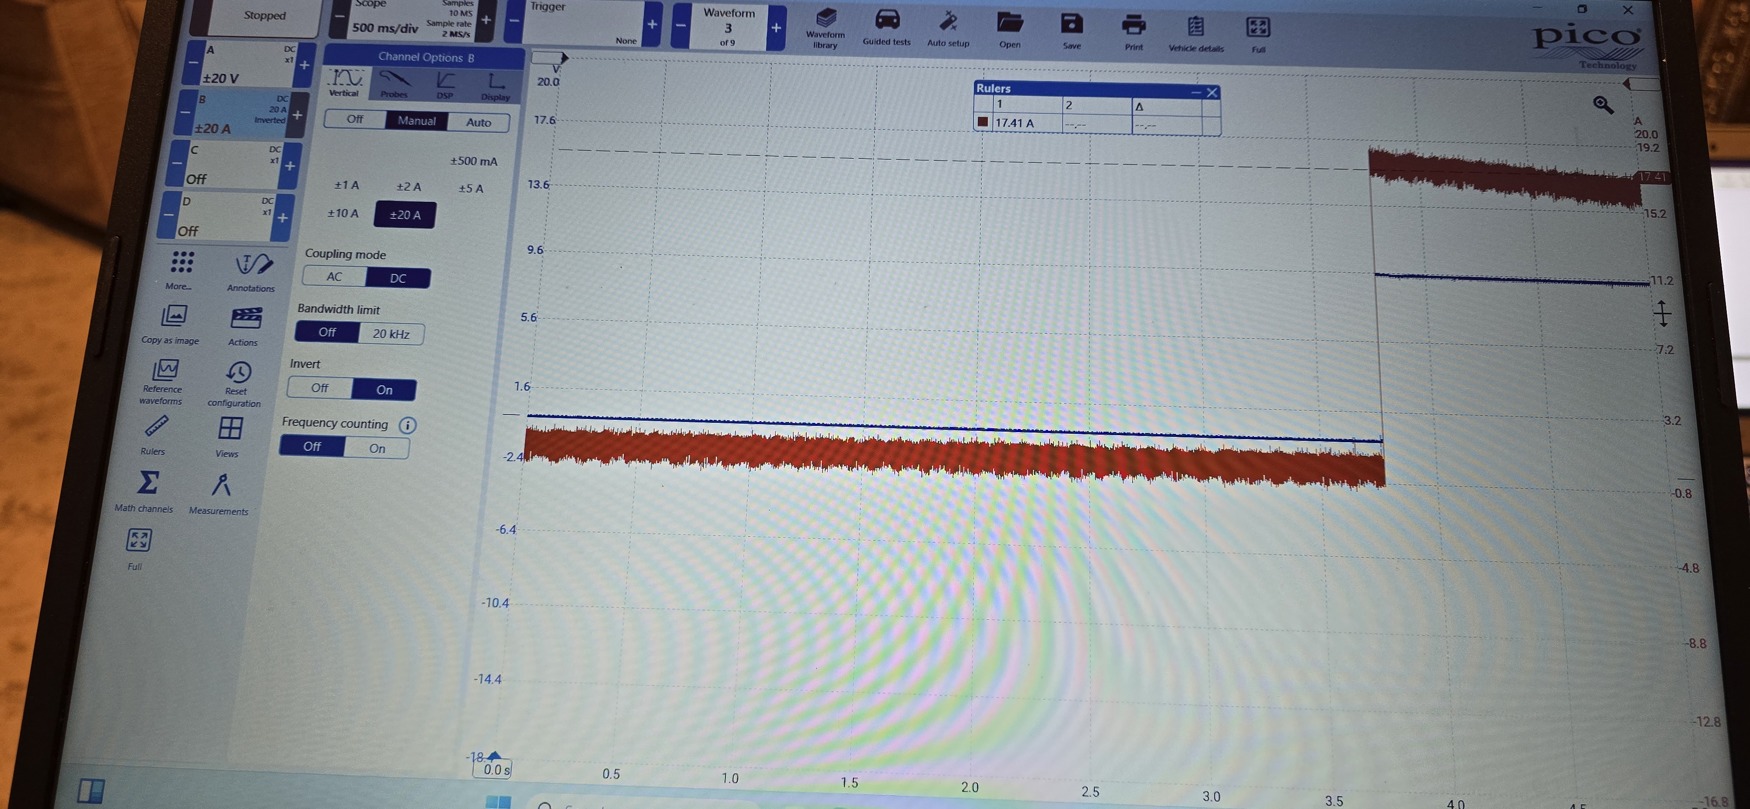Image resolution: width=1750 pixels, height=809 pixels.
Task: Select Auto range mode
Action: click(479, 122)
